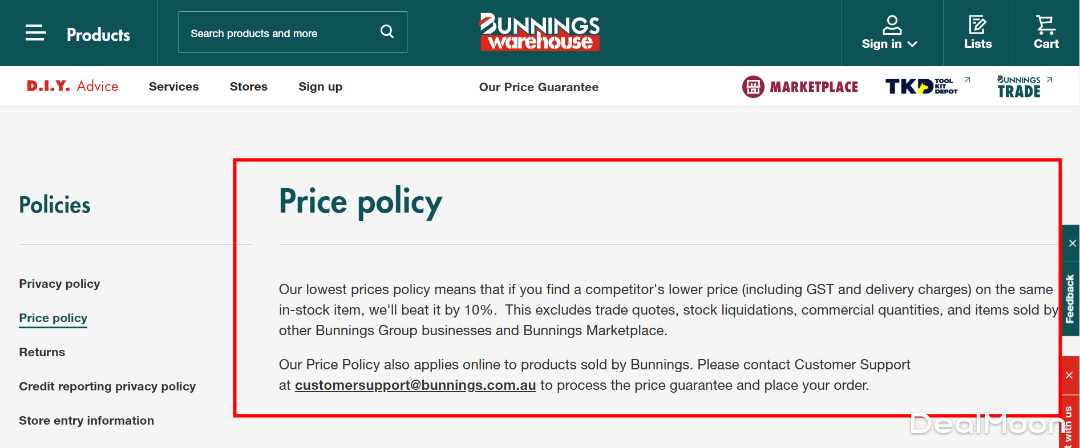Image resolution: width=1080 pixels, height=448 pixels.
Task: Expand the Sign in dropdown chevron
Action: pyautogui.click(x=912, y=44)
